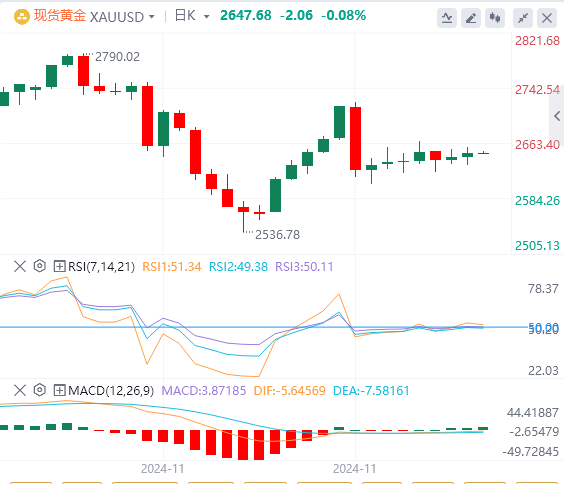Open MACD indicator settings gear icon
This screenshot has width=564, height=484.
tap(40, 390)
